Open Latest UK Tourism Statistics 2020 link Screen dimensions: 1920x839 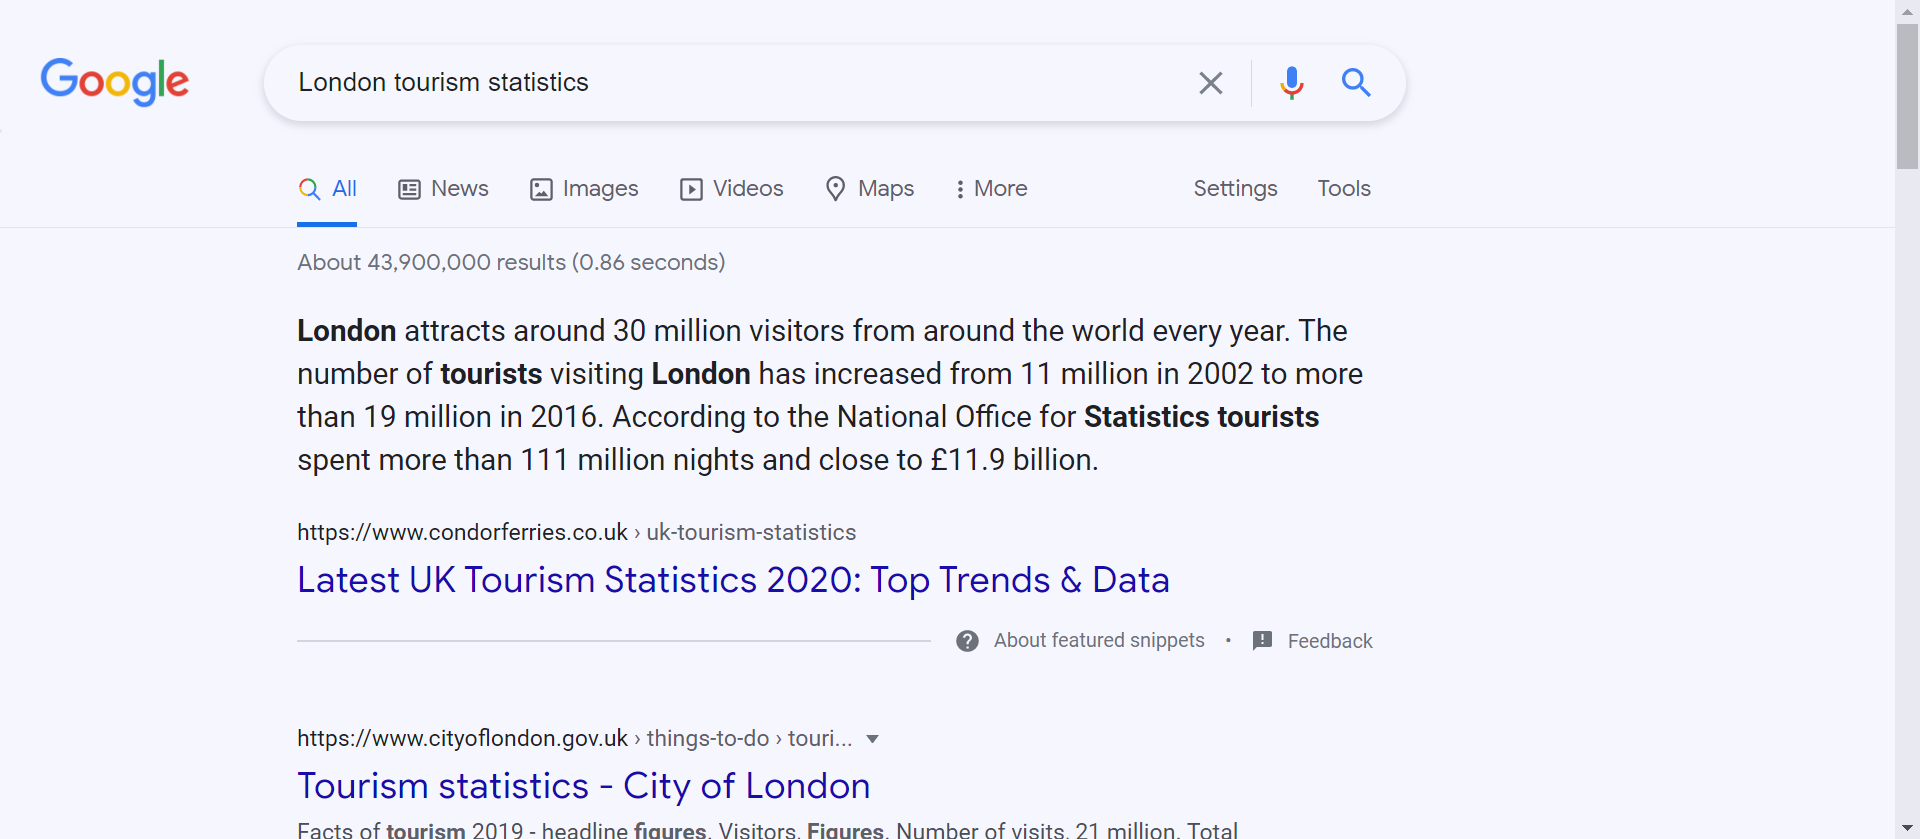[733, 580]
